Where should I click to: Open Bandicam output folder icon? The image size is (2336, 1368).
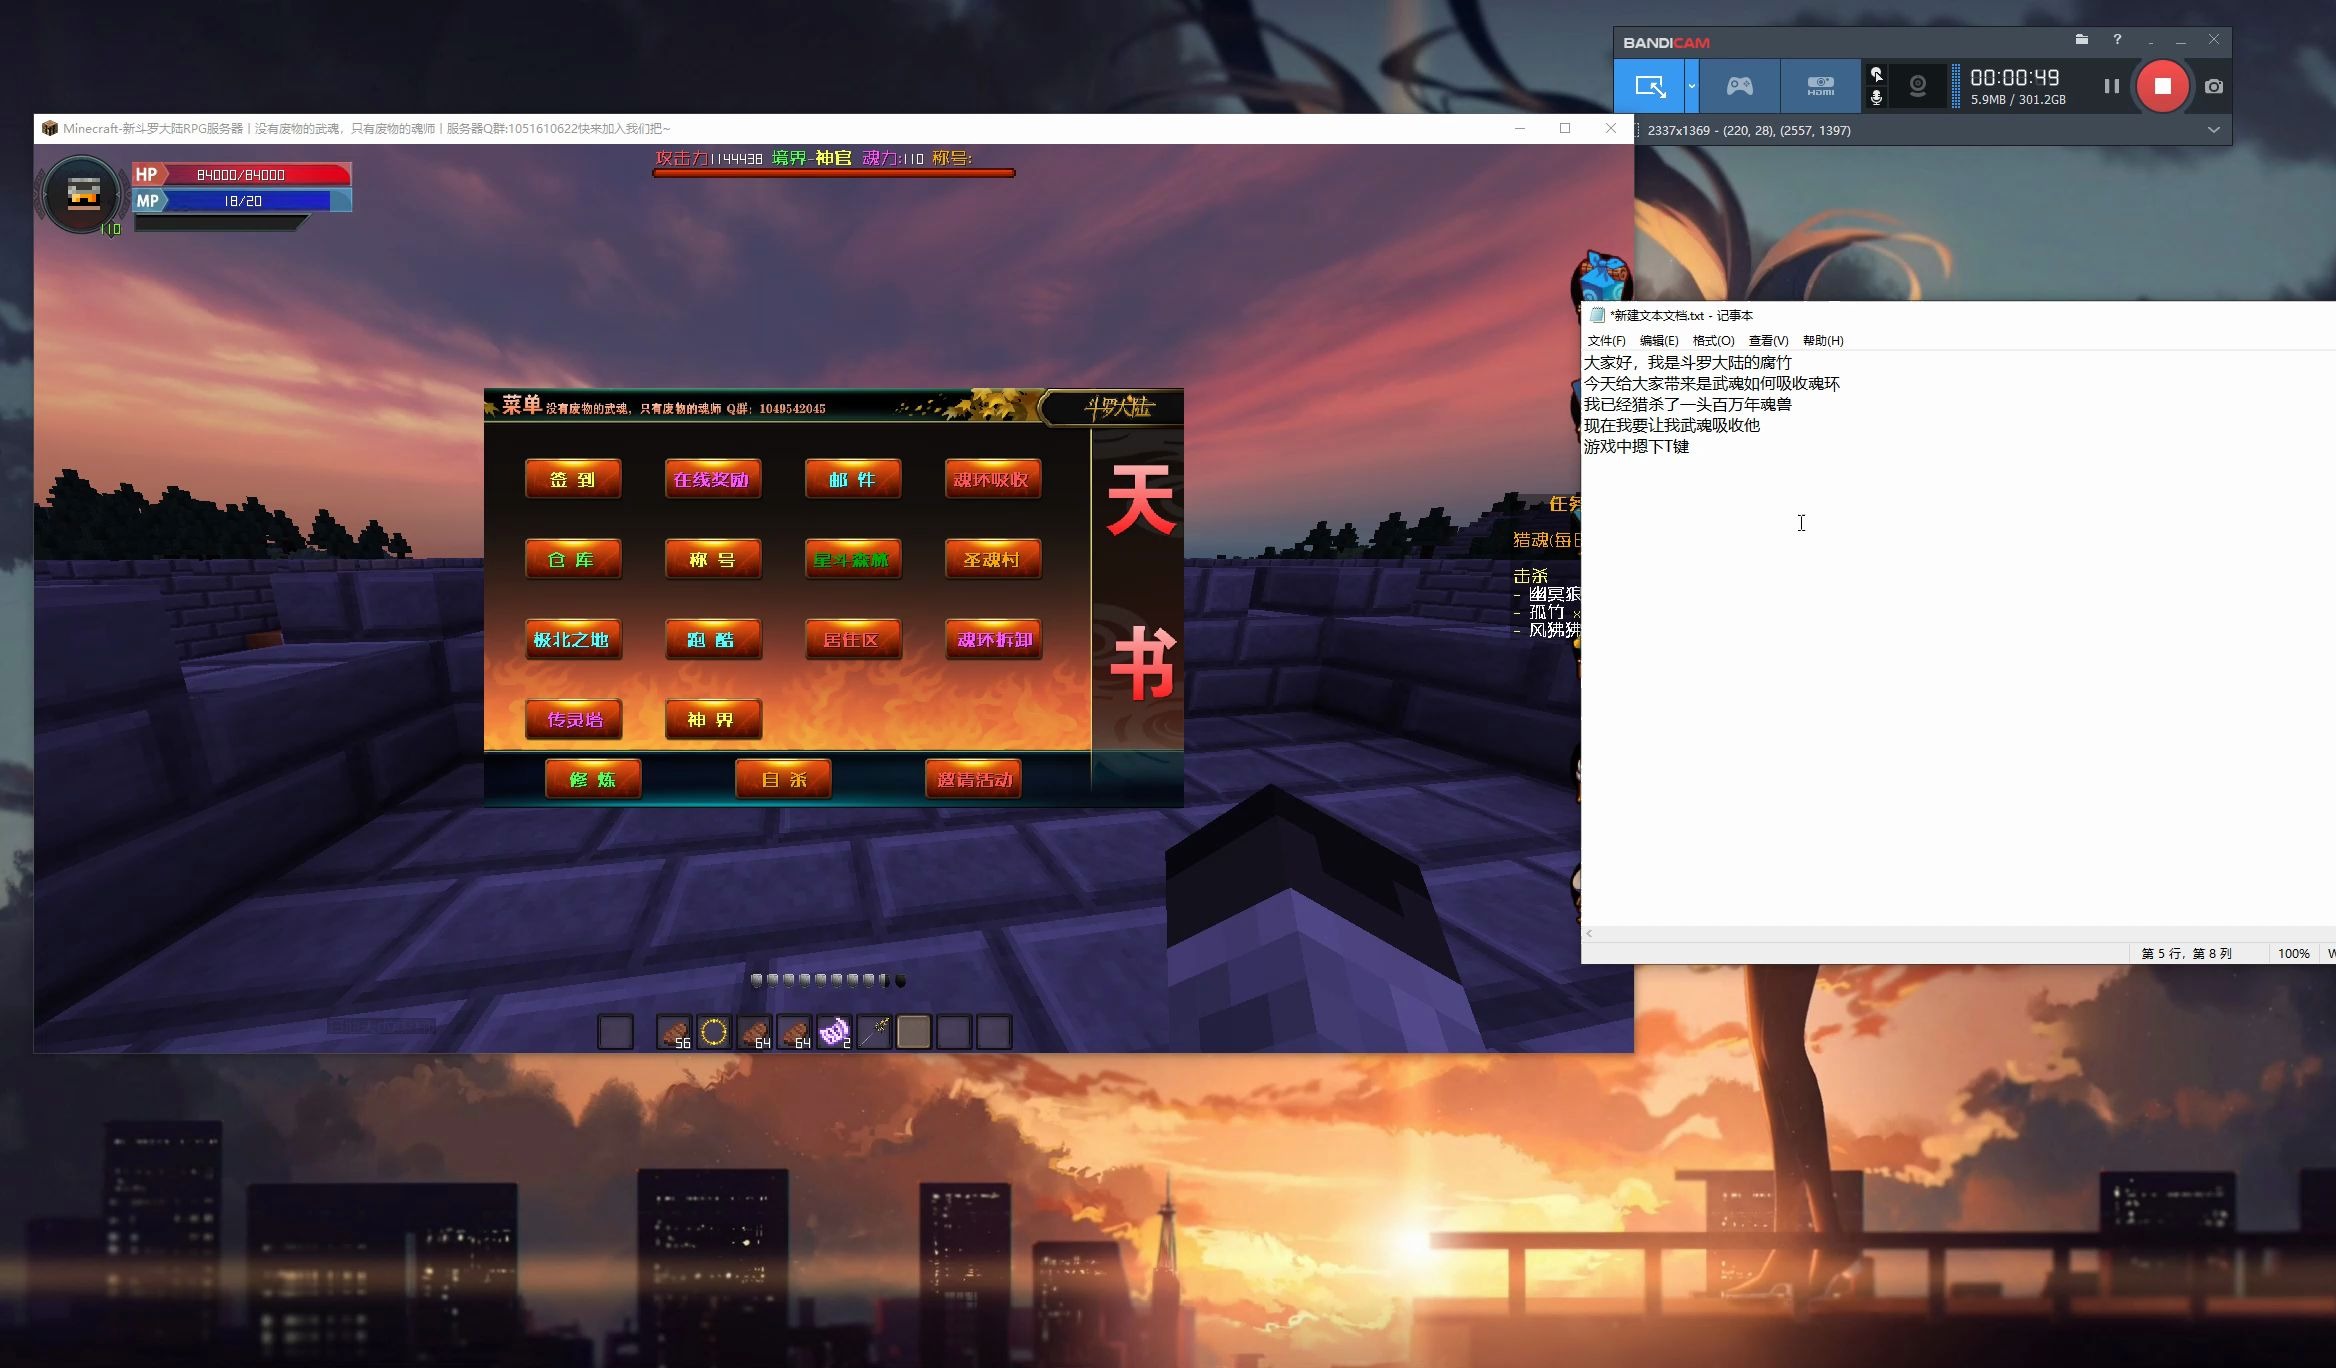point(2081,40)
